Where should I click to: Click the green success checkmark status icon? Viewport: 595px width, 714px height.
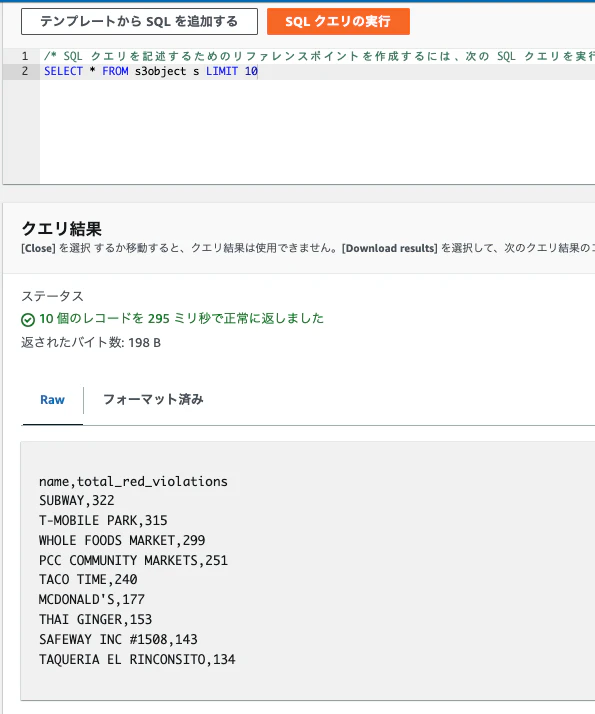(x=28, y=320)
